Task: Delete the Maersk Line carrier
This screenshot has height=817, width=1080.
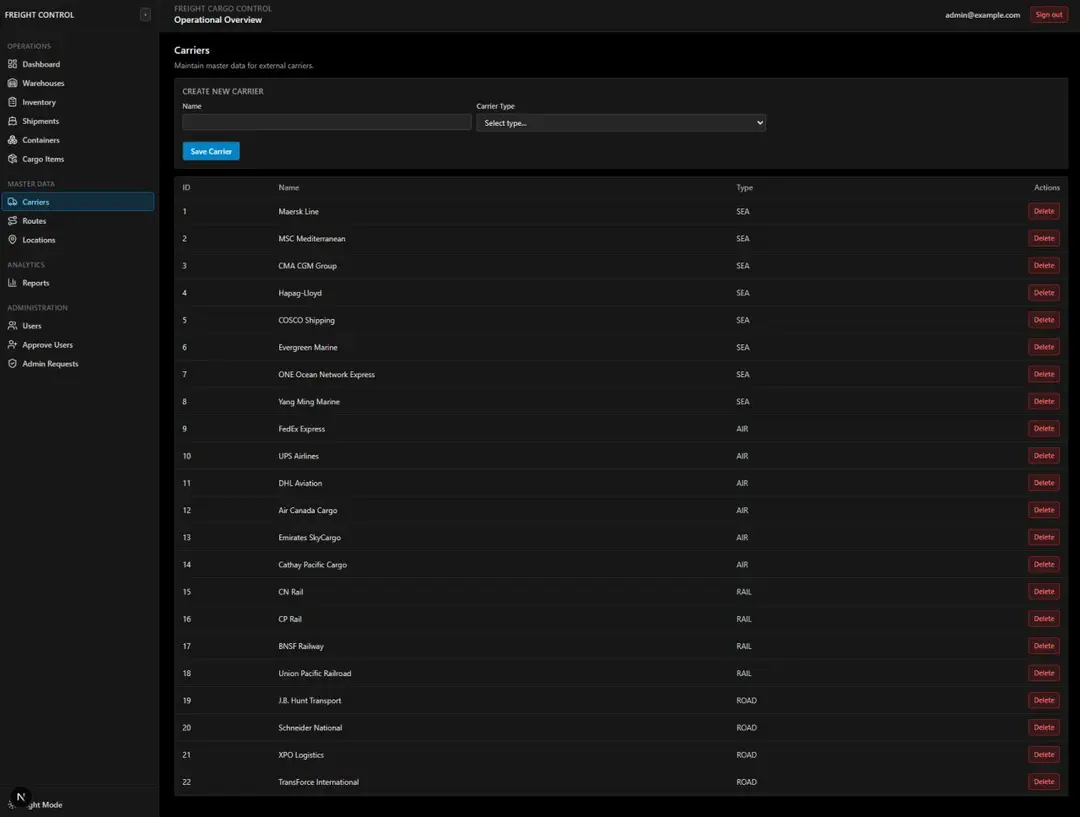Action: 1043,211
